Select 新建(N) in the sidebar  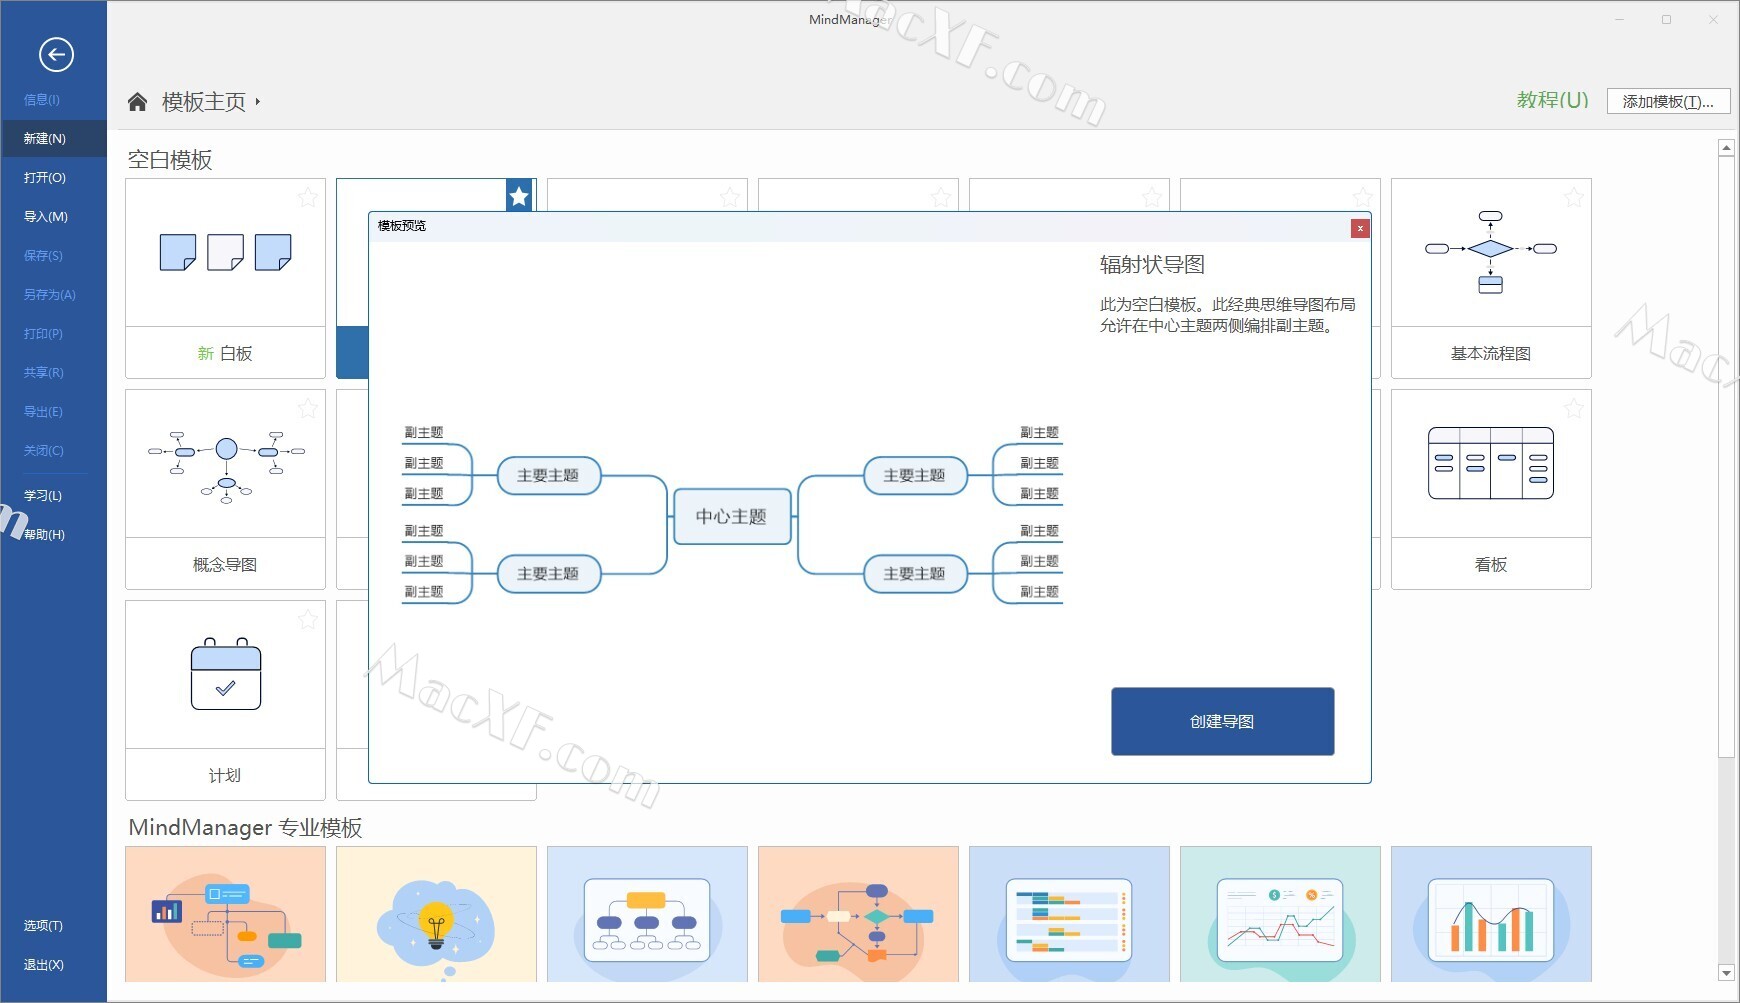coord(53,138)
